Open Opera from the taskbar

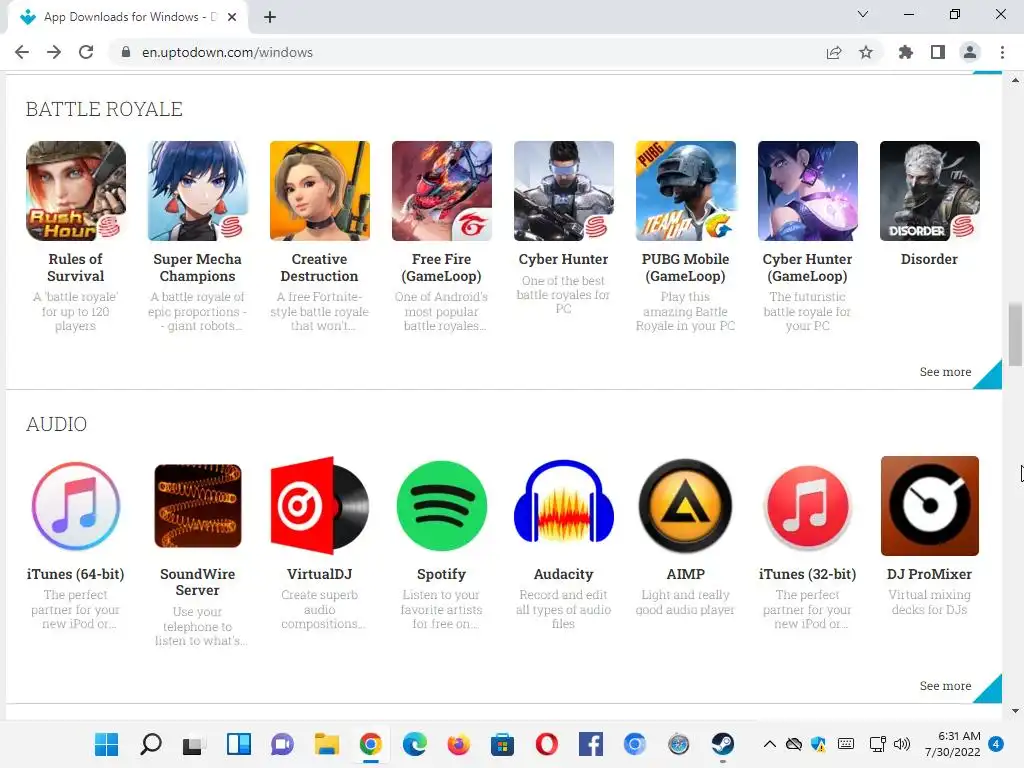pyautogui.click(x=547, y=744)
